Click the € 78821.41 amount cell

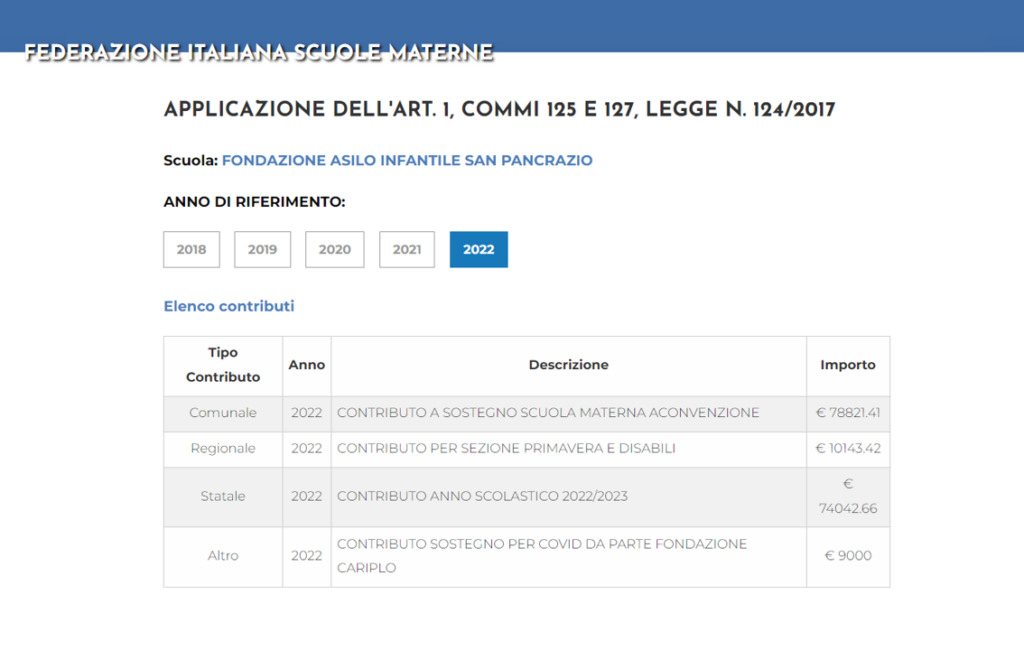click(847, 413)
